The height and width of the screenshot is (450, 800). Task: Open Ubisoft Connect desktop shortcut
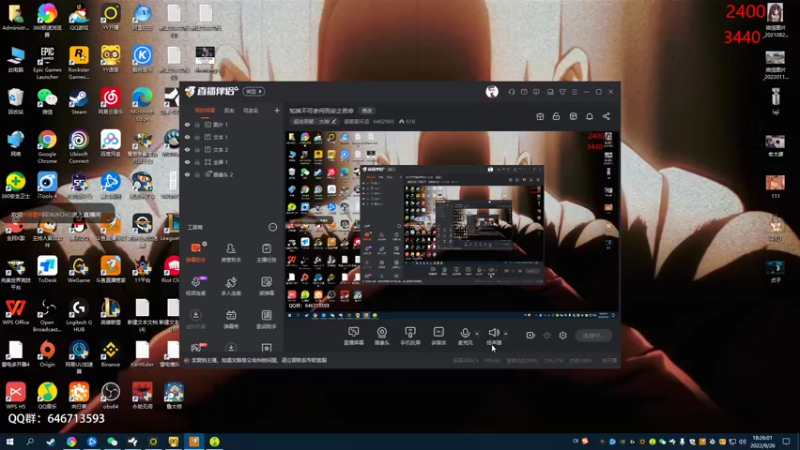(x=79, y=146)
